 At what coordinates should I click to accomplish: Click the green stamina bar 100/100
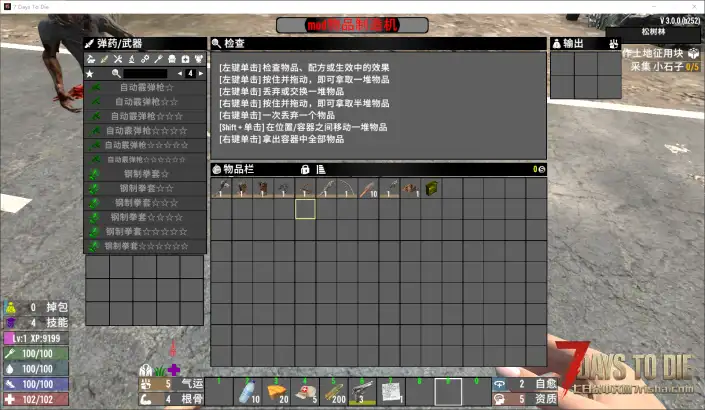tap(36, 353)
